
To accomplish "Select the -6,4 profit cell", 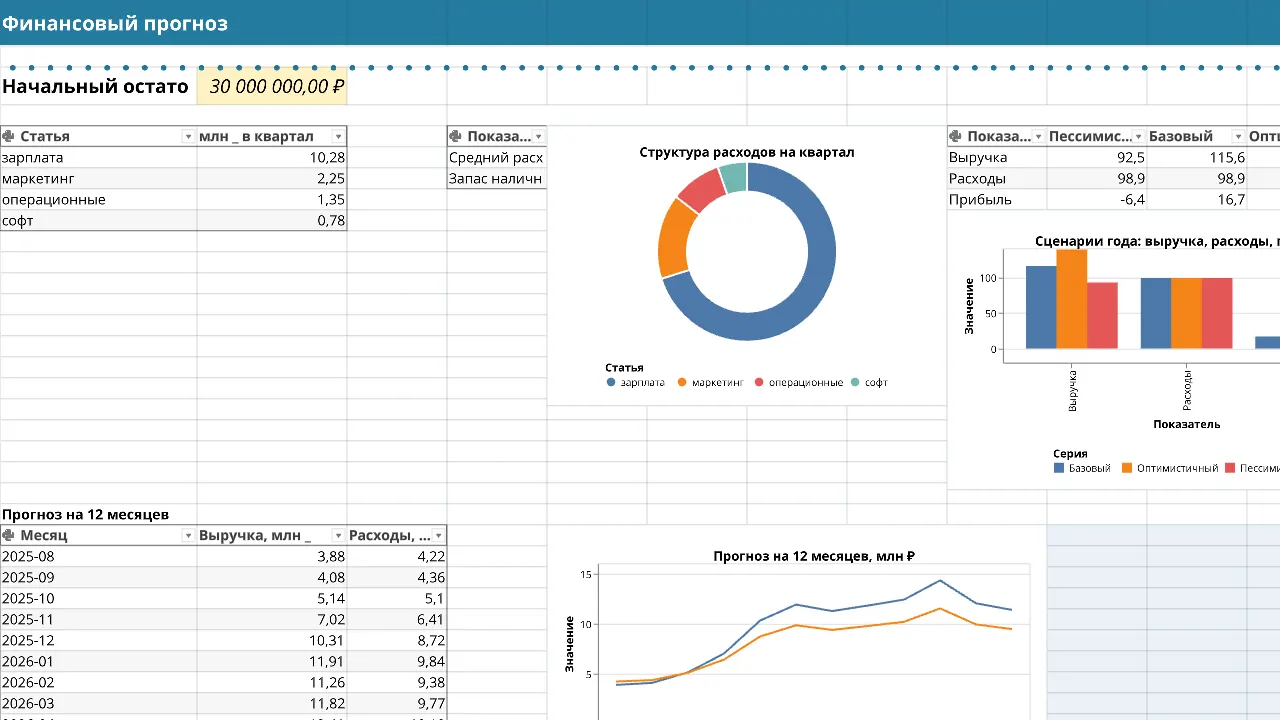I will pos(1097,200).
